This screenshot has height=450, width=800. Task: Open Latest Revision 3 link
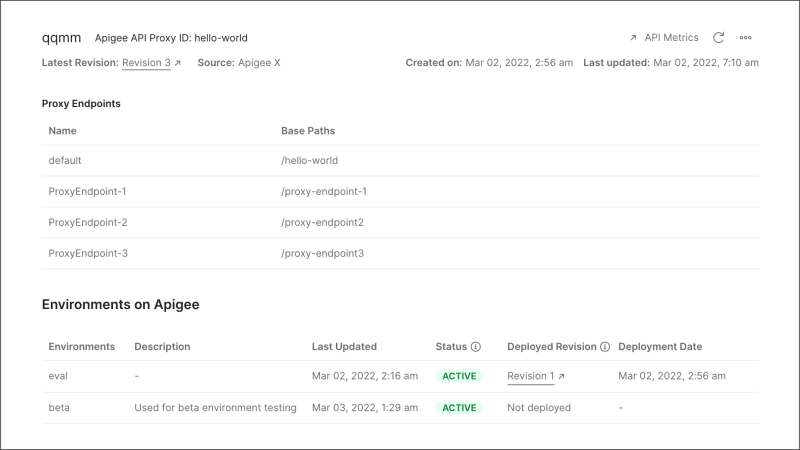(x=146, y=63)
